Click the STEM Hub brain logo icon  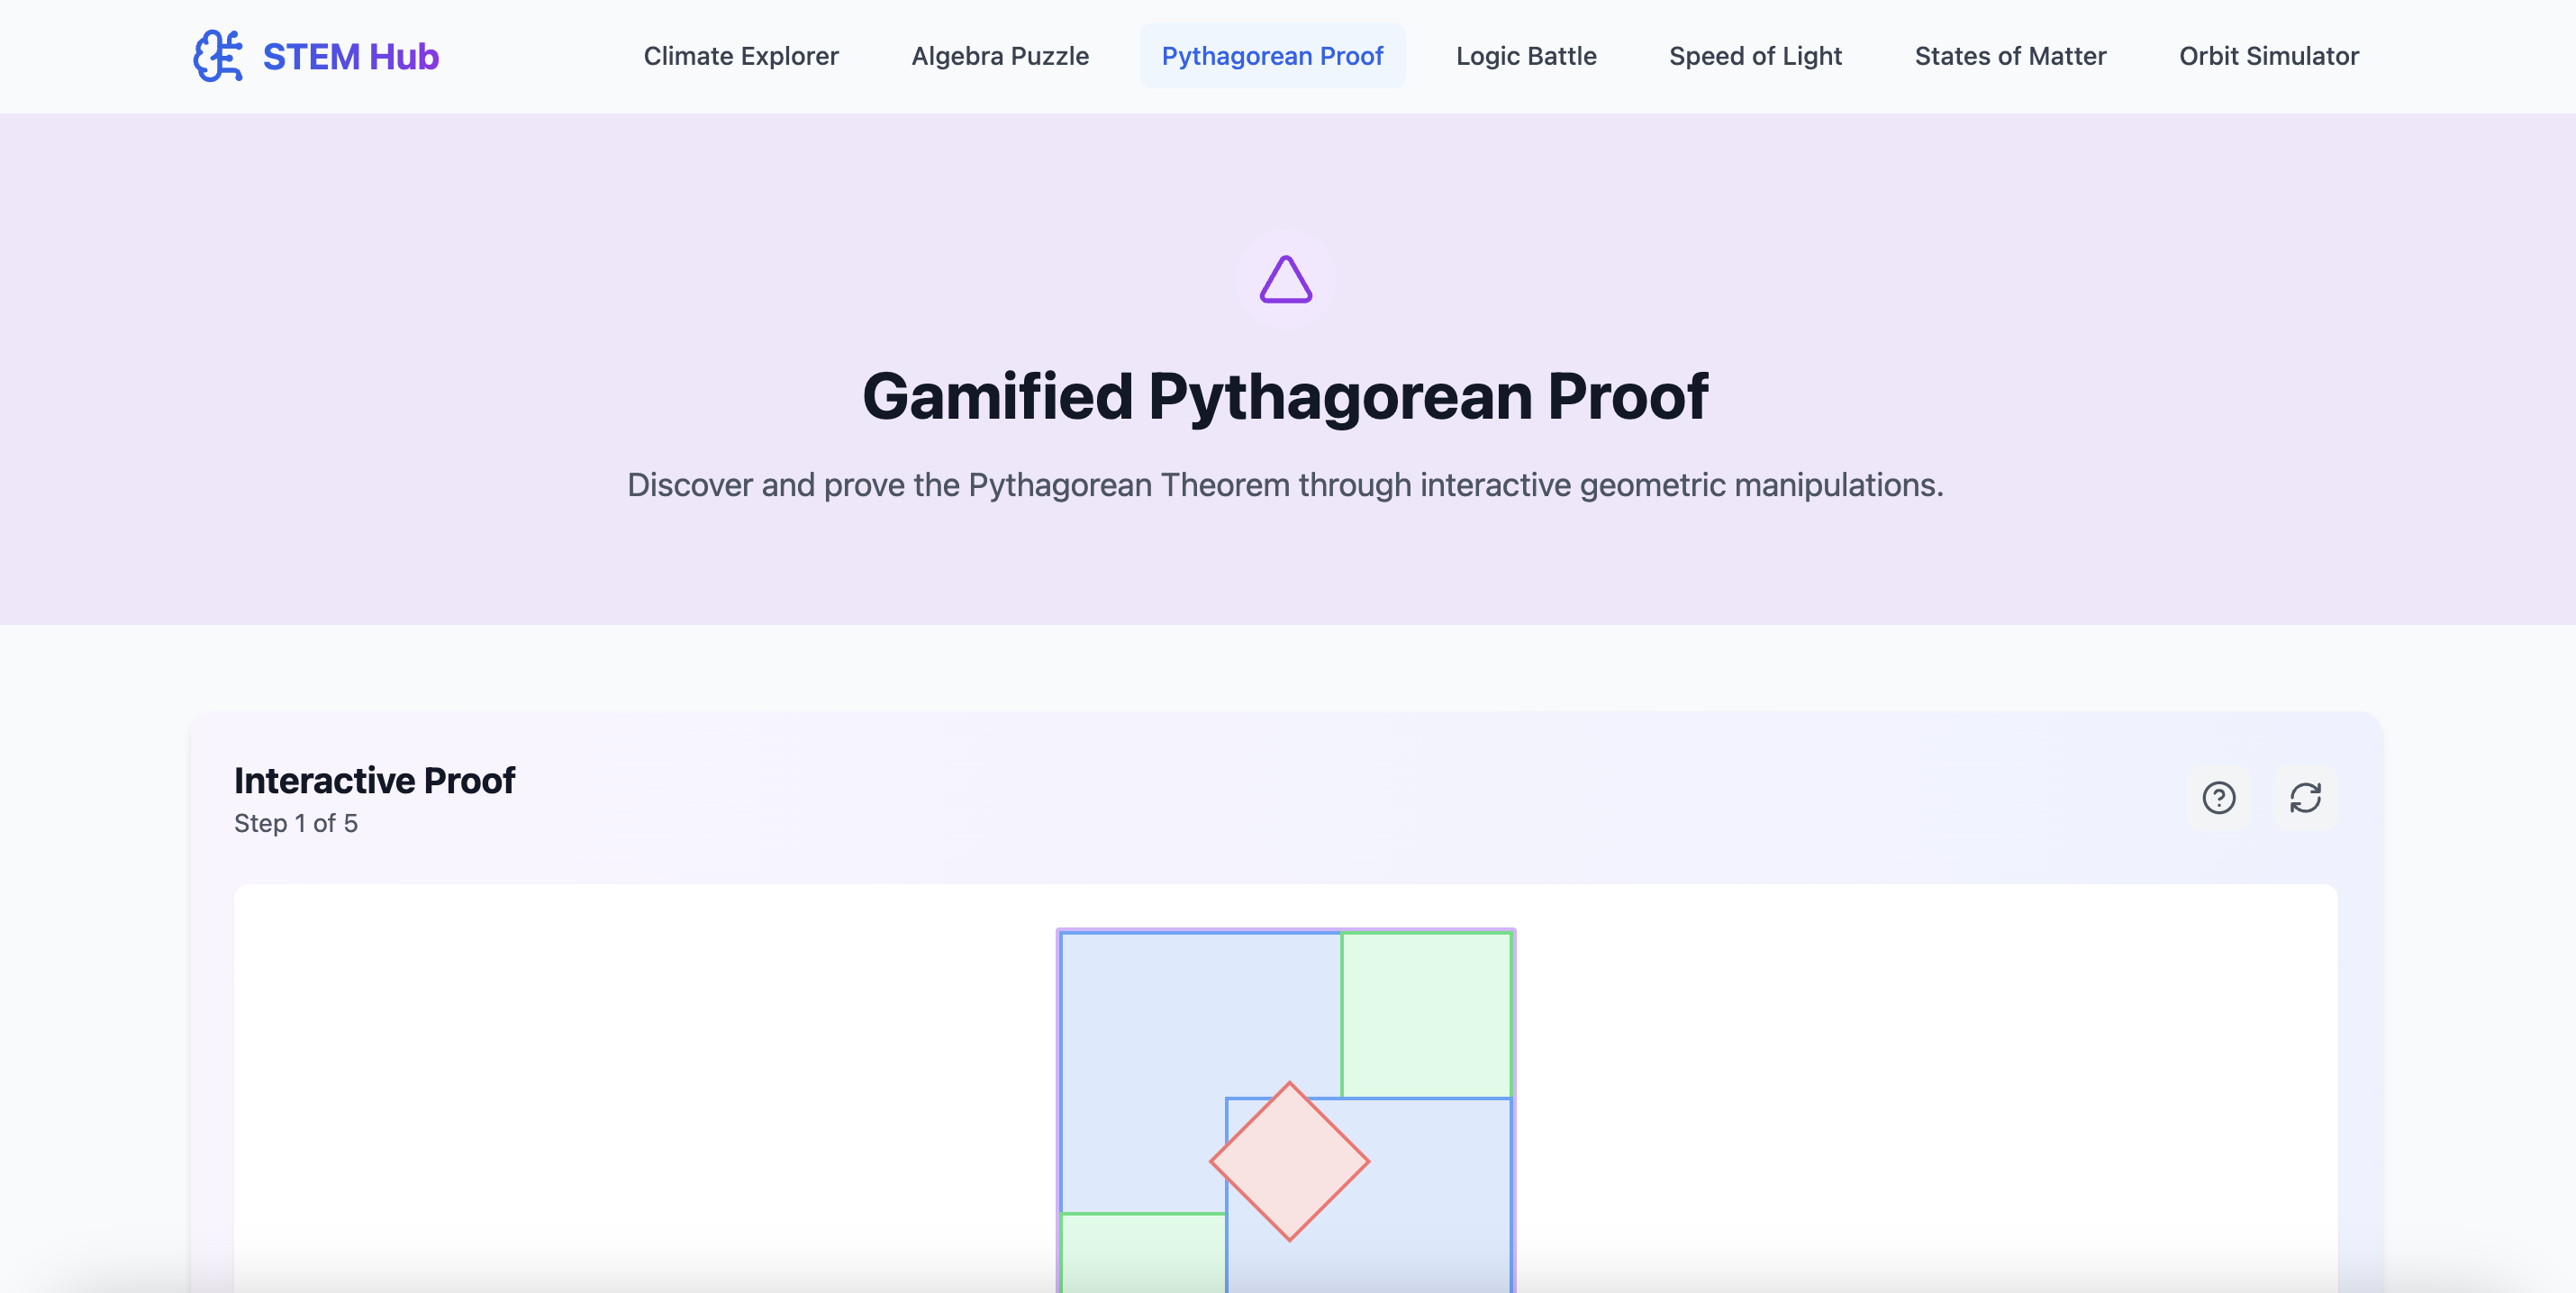[x=218, y=56]
